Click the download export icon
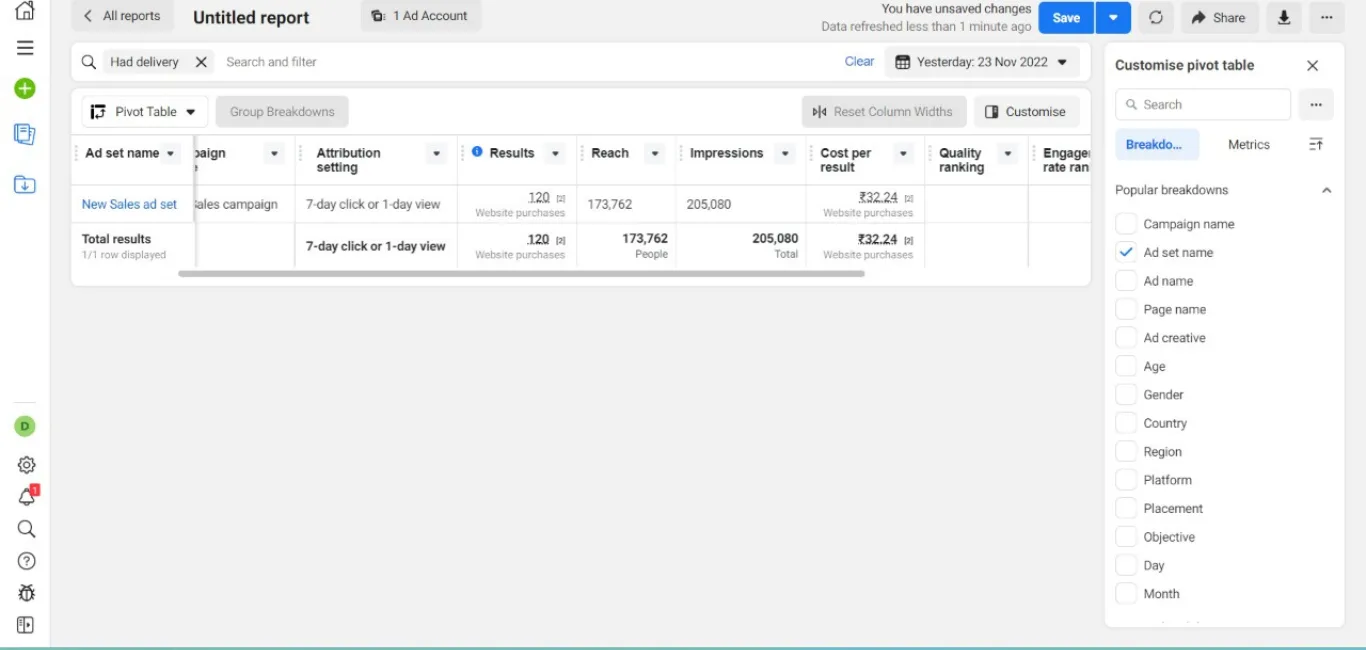Viewport: 1366px width, 650px height. [1284, 17]
